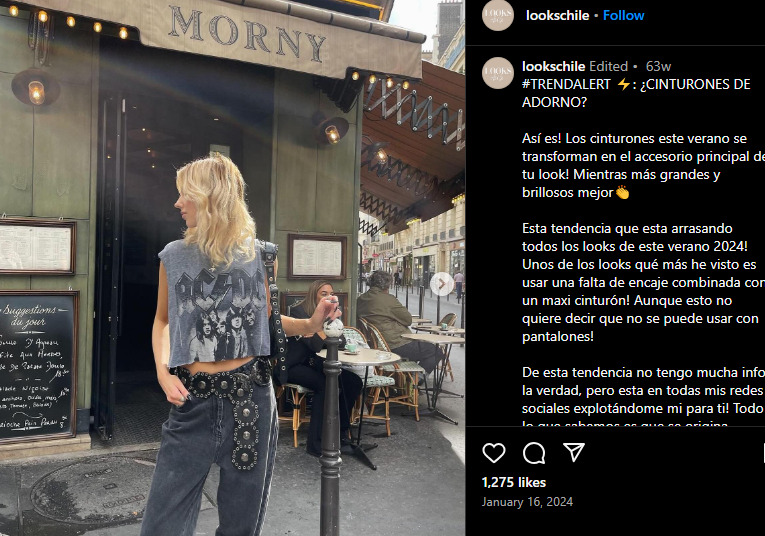The height and width of the screenshot is (536, 765).
Task: Click the lightning bolt emoji in caption
Action: pyautogui.click(x=623, y=84)
